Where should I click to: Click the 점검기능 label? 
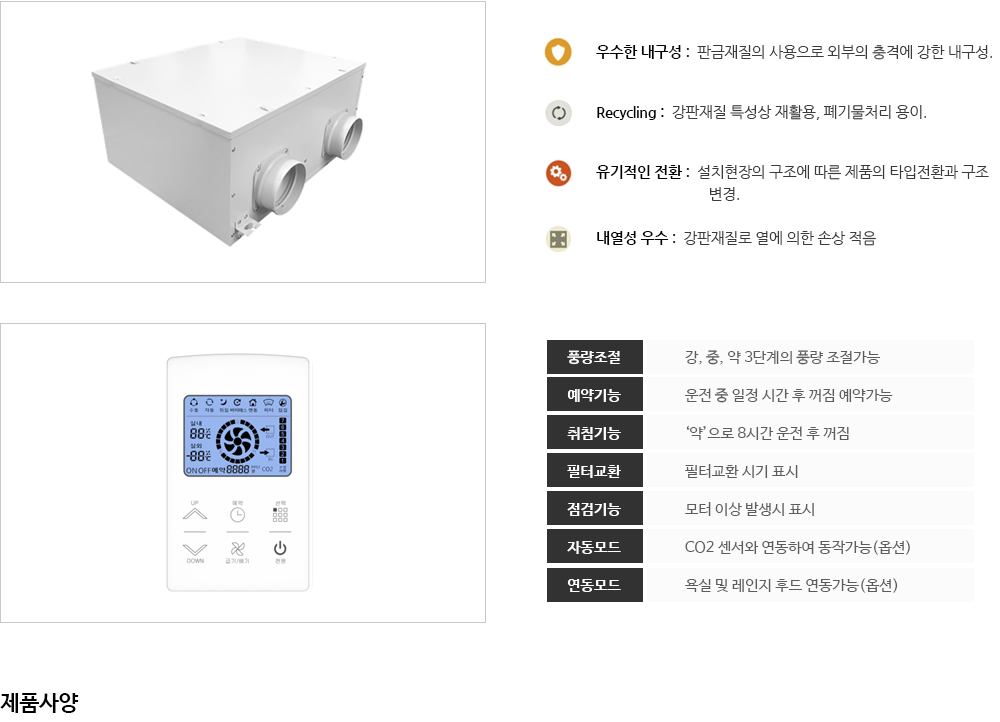point(594,509)
